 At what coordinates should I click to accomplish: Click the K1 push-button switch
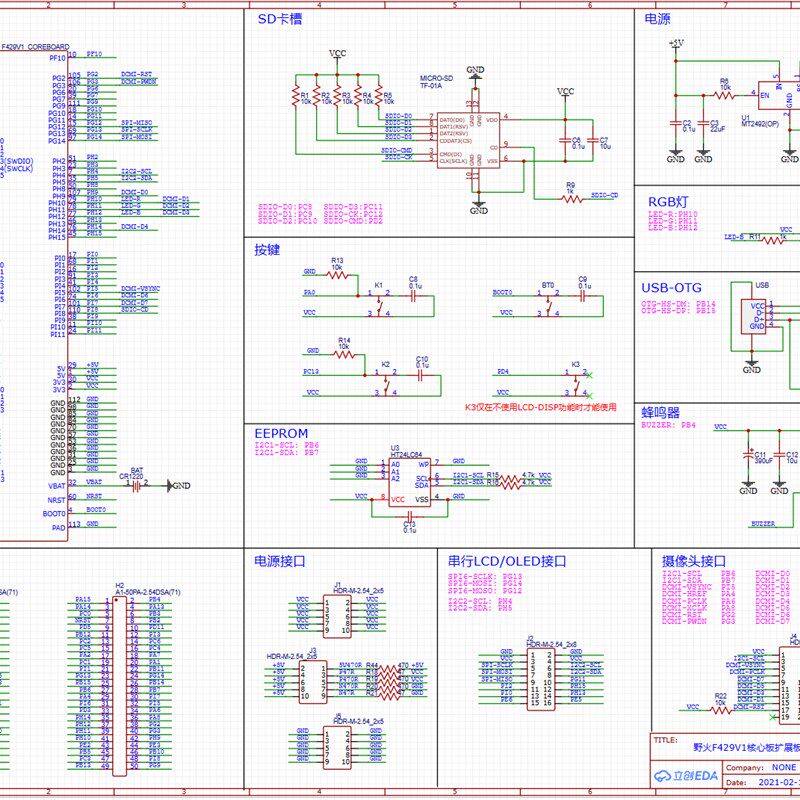click(x=379, y=305)
